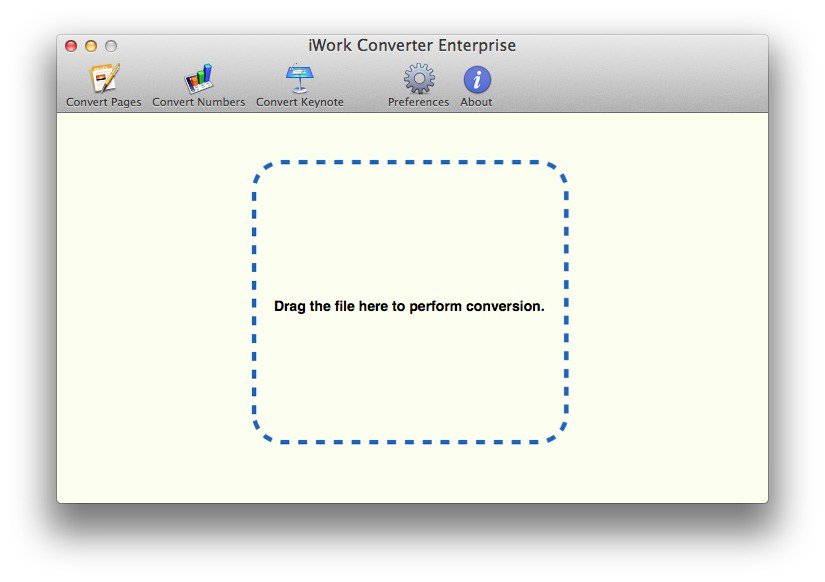Show the About info icon
Image resolution: width=825 pixels, height=582 pixels.
point(477,79)
